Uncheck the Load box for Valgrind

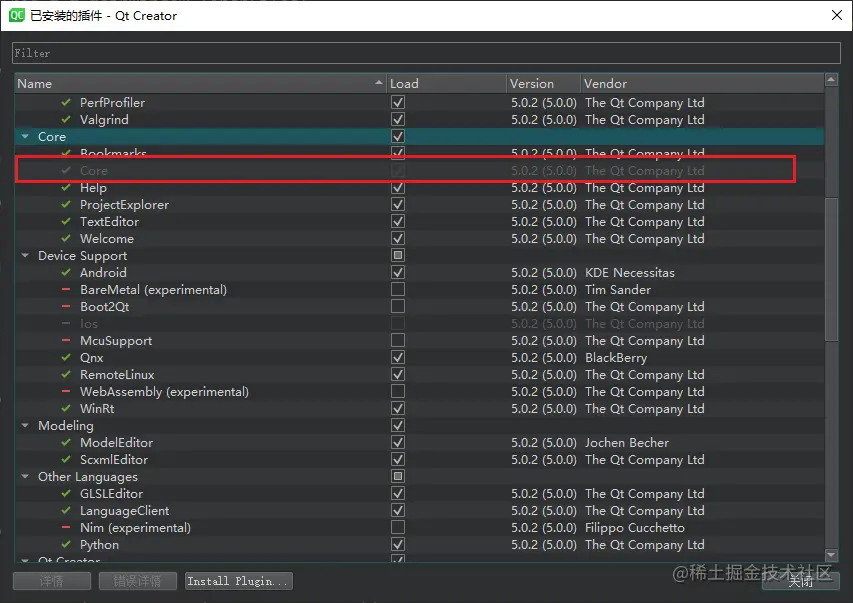398,119
